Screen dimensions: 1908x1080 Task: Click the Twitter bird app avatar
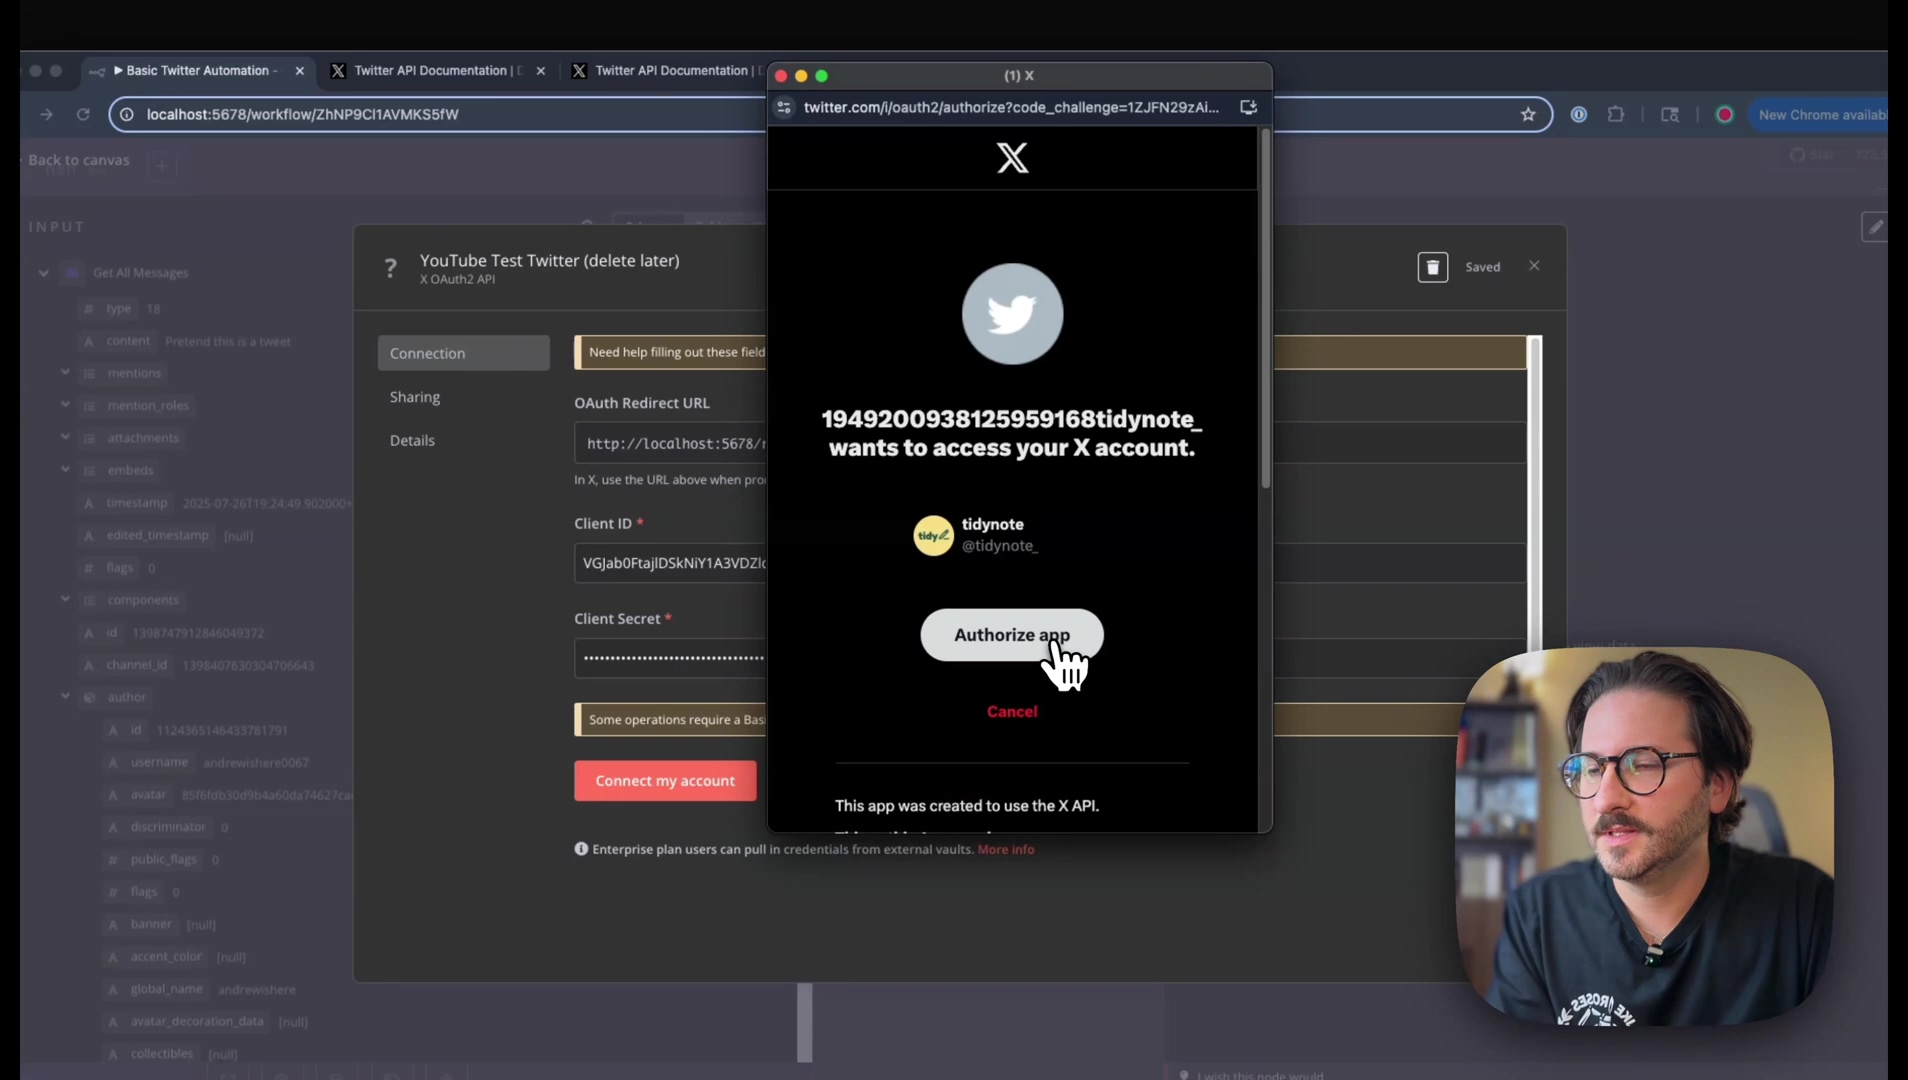(x=1012, y=314)
